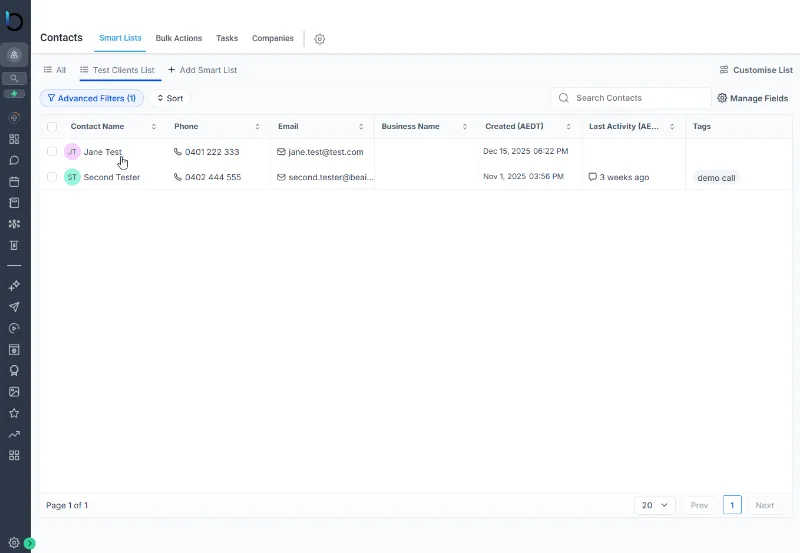Open Marketing paper plane icon
The width and height of the screenshot is (800, 553).
(14, 307)
